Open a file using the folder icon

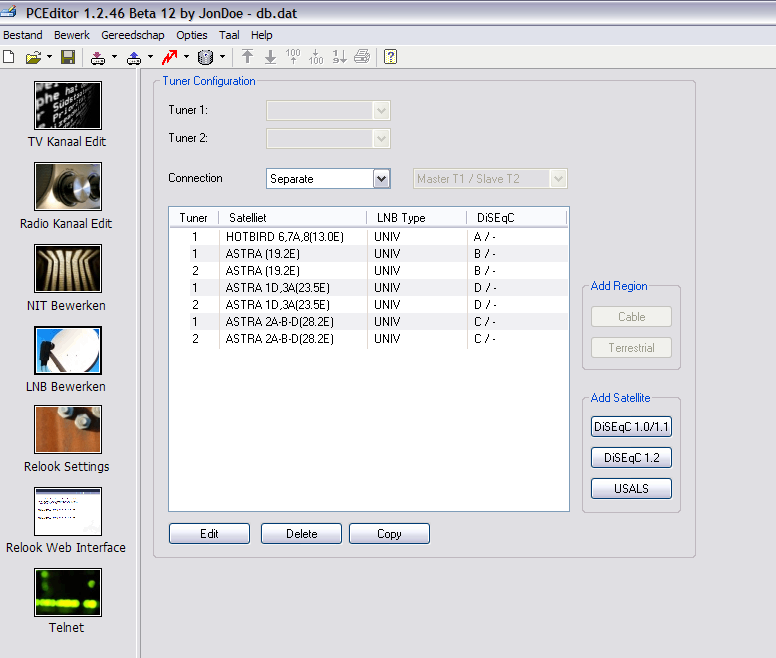(33, 57)
